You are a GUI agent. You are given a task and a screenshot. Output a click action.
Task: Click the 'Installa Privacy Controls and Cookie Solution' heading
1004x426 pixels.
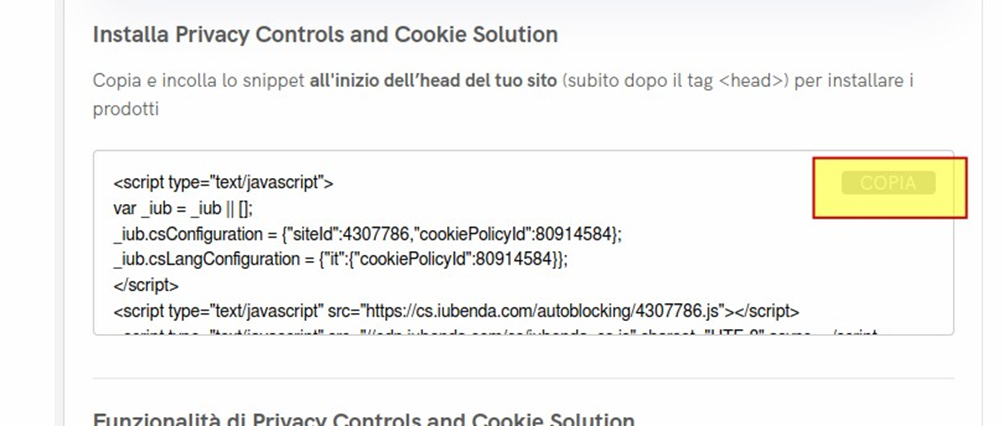point(325,35)
